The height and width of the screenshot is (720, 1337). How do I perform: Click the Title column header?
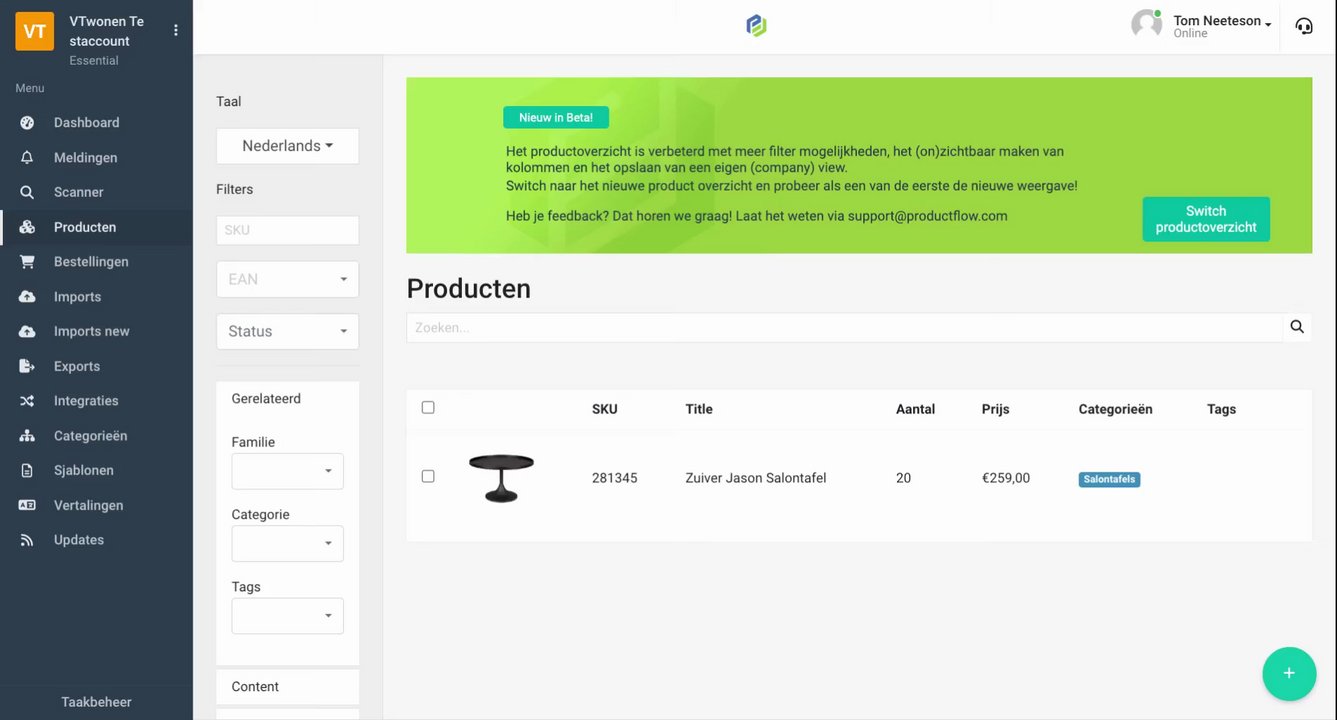699,409
